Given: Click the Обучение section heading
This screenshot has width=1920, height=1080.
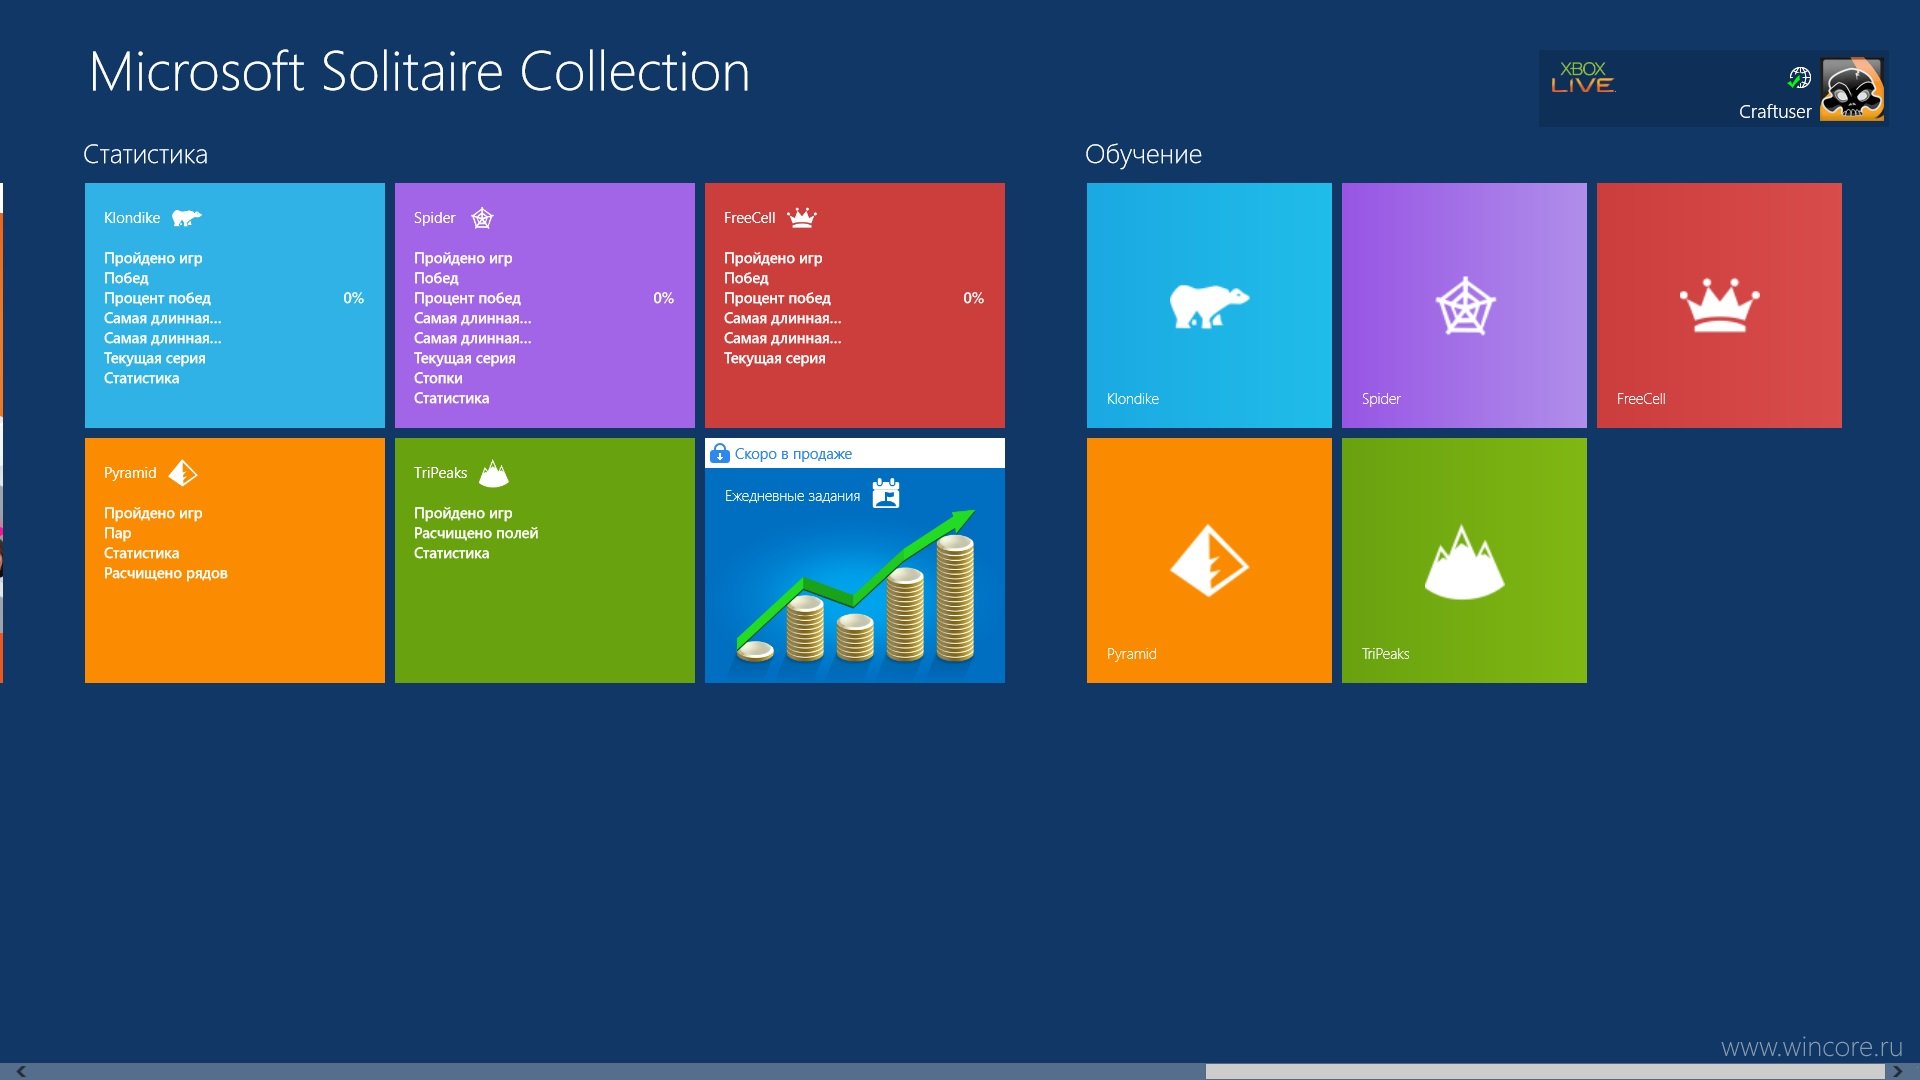Looking at the screenshot, I should (1143, 154).
